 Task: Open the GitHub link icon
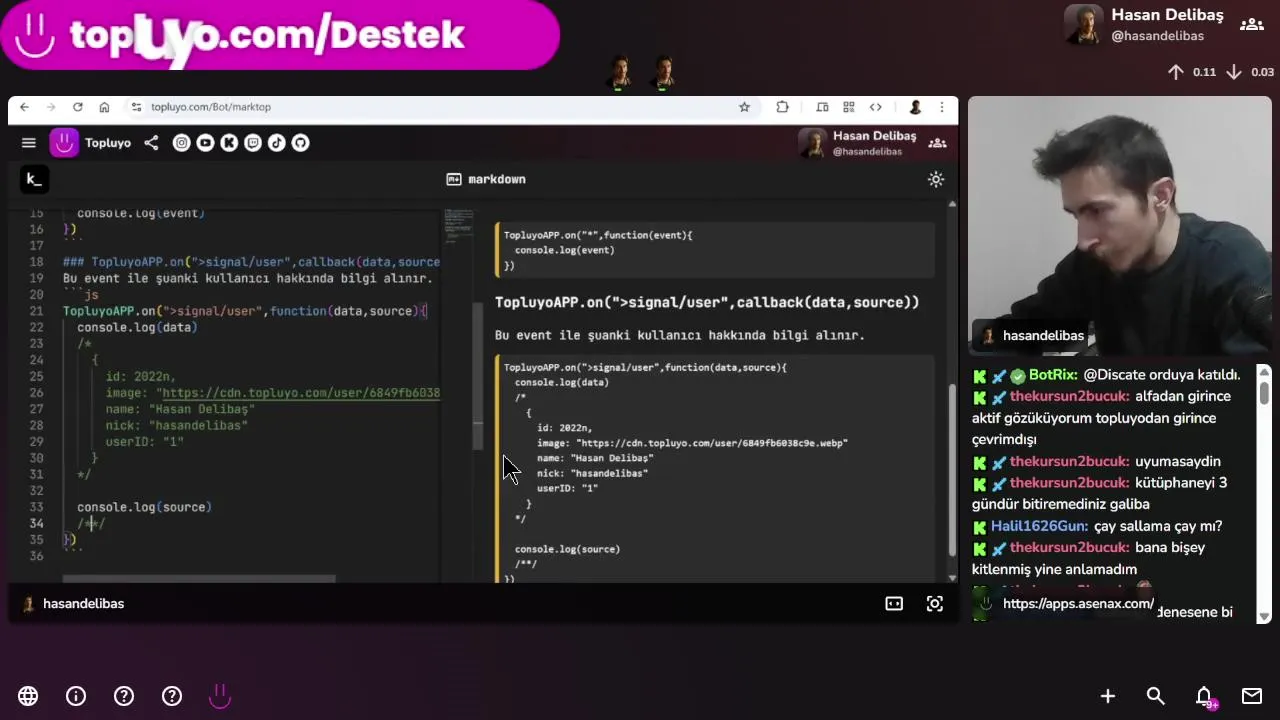(x=300, y=143)
